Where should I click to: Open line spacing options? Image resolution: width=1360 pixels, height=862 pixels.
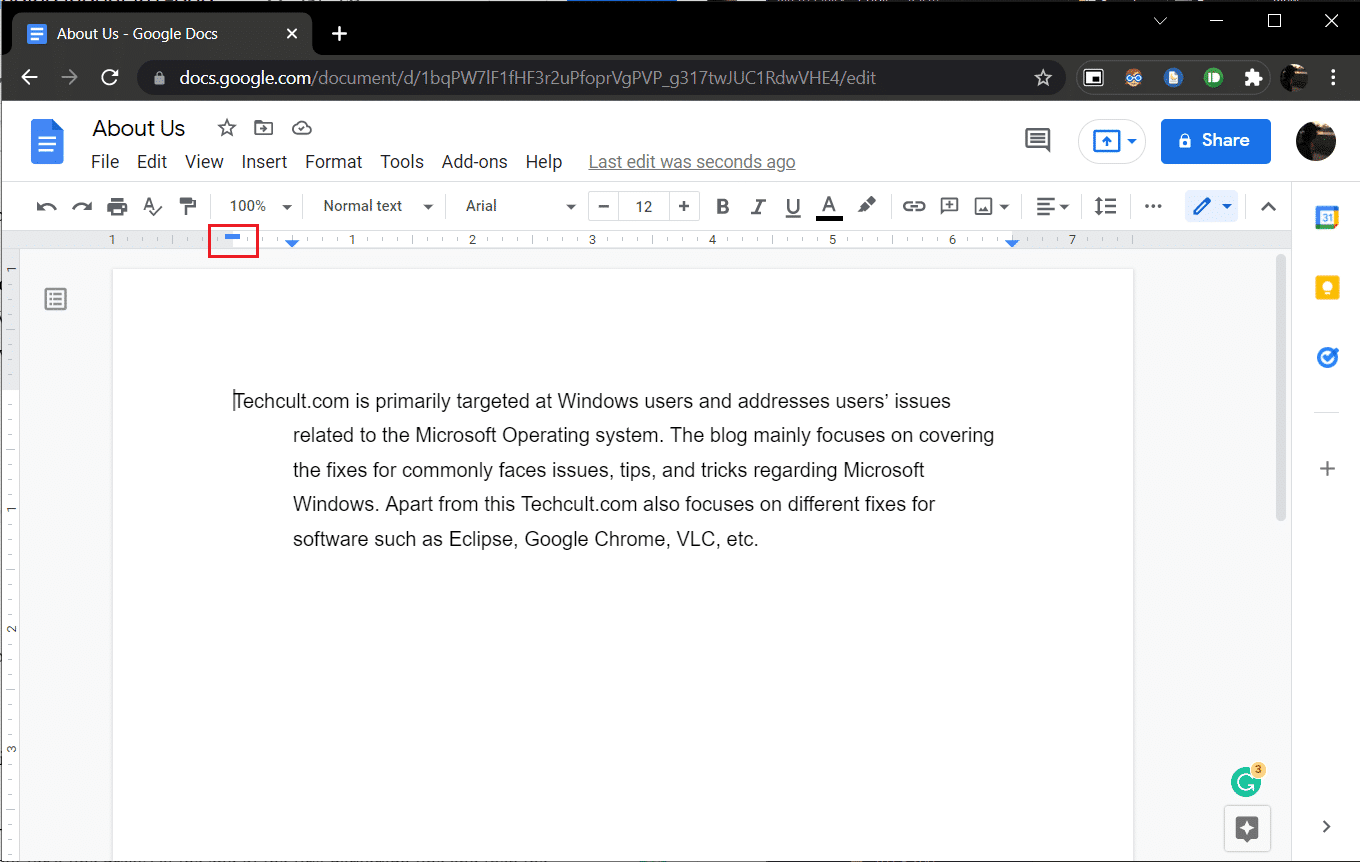tap(1105, 206)
